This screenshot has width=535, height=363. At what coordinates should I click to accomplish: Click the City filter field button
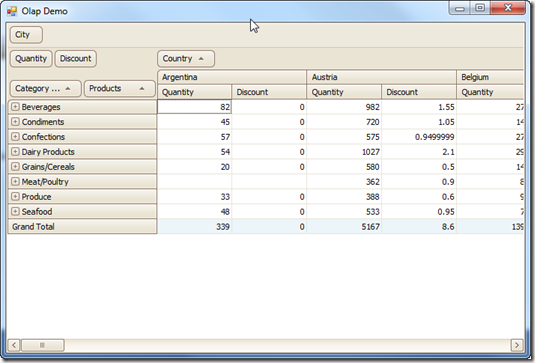pyautogui.click(x=26, y=35)
